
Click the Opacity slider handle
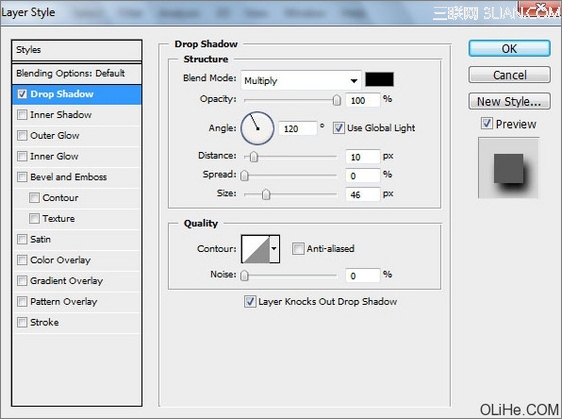coord(337,100)
